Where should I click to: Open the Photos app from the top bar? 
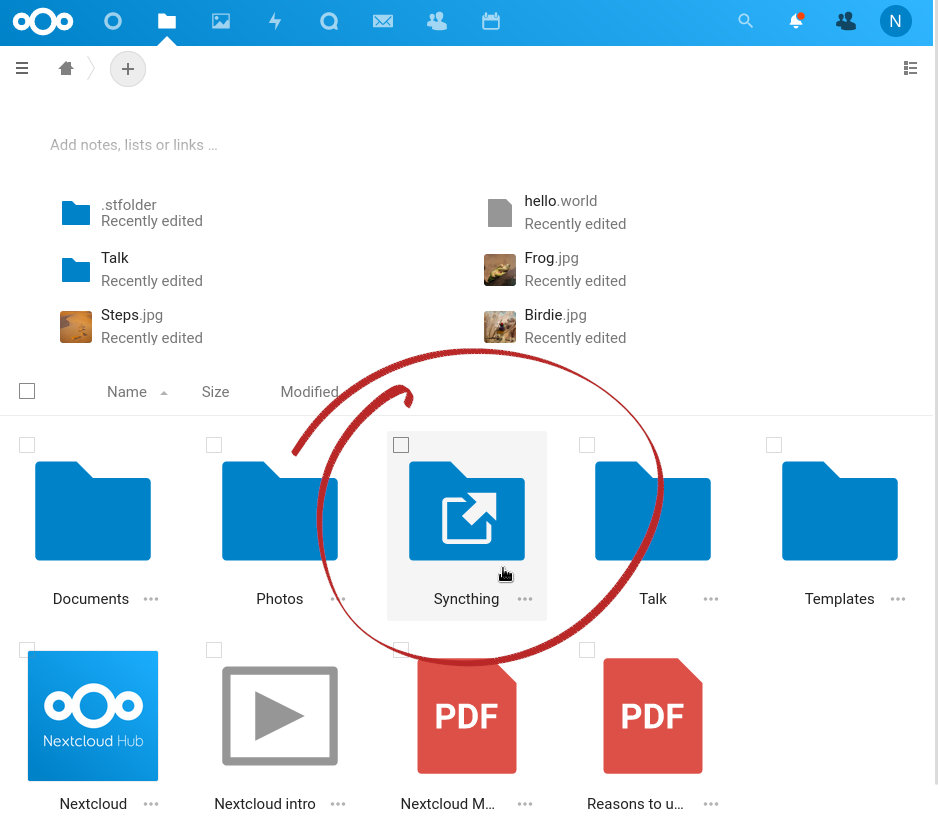click(x=221, y=21)
